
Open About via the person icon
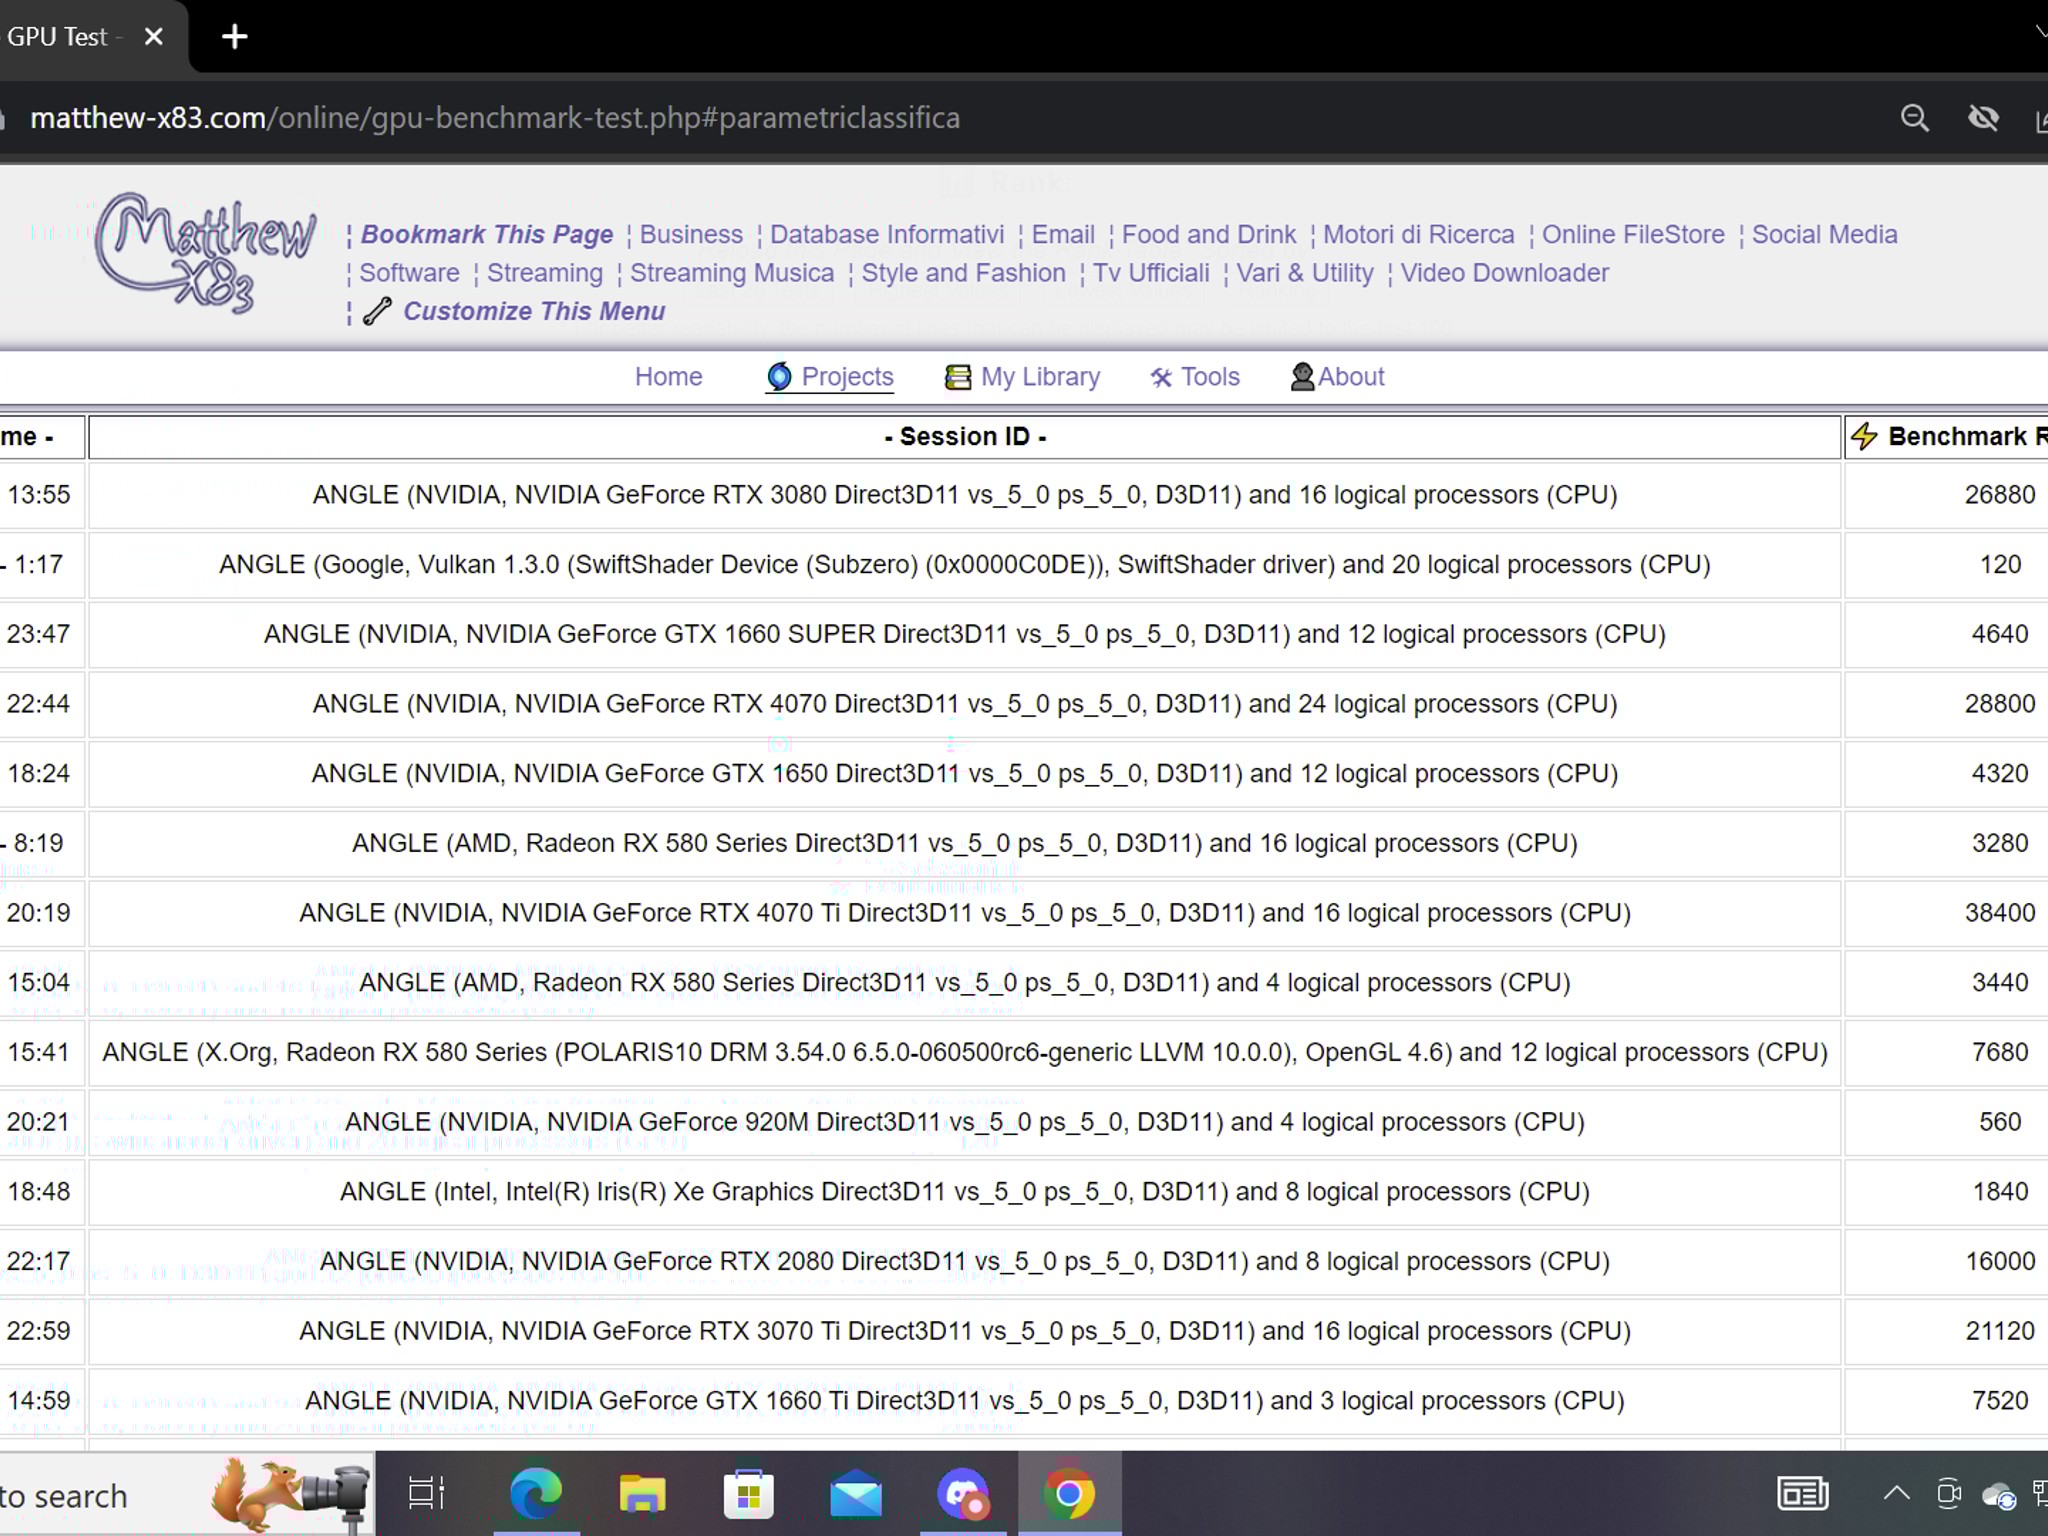(1301, 377)
